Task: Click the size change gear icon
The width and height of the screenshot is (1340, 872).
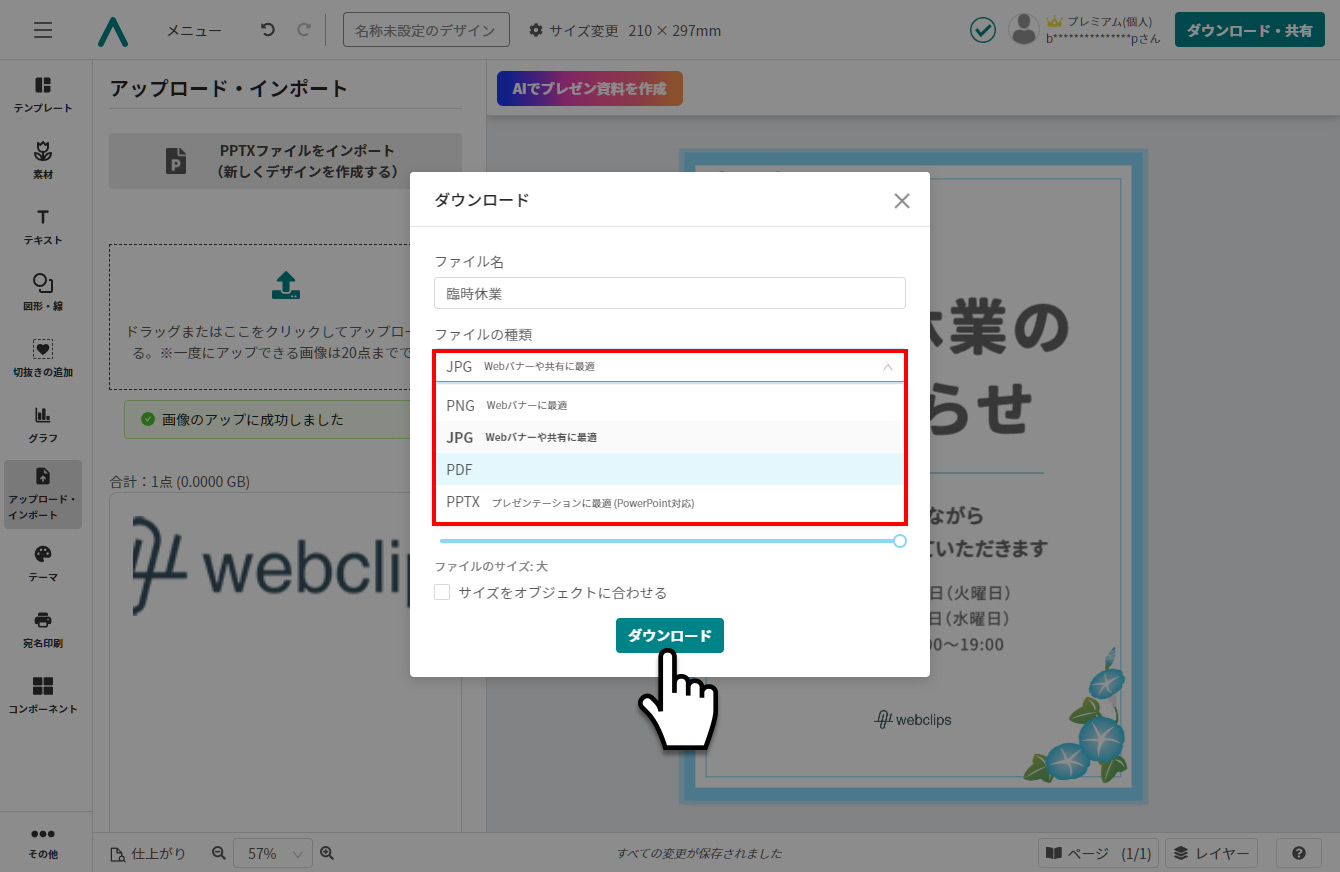Action: click(x=536, y=31)
